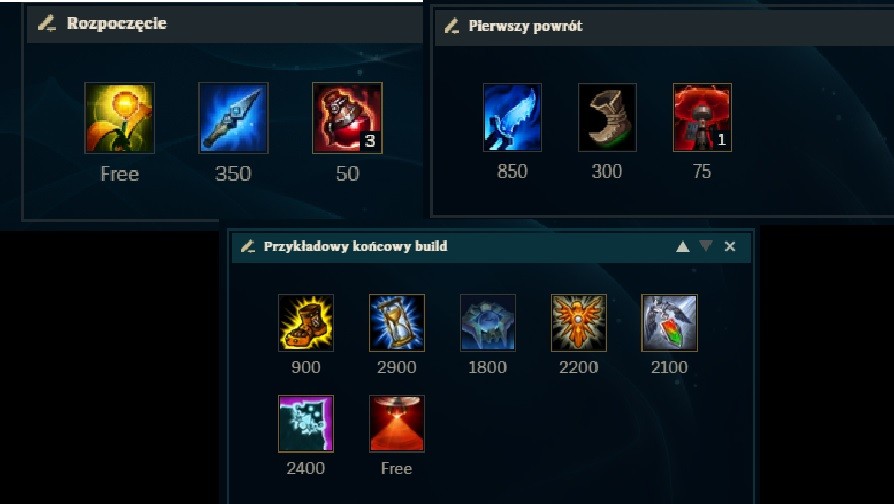Click the orange winged emblem costing 2200
The width and height of the screenshot is (894, 504).
pyautogui.click(x=579, y=323)
